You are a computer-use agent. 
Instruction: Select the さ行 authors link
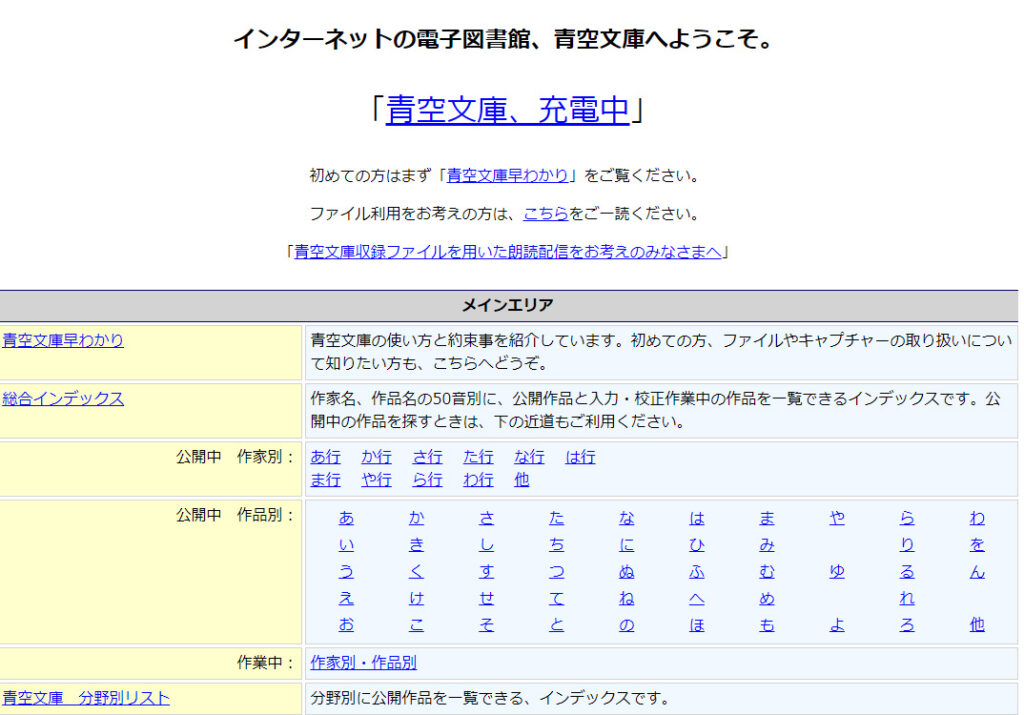[x=427, y=457]
